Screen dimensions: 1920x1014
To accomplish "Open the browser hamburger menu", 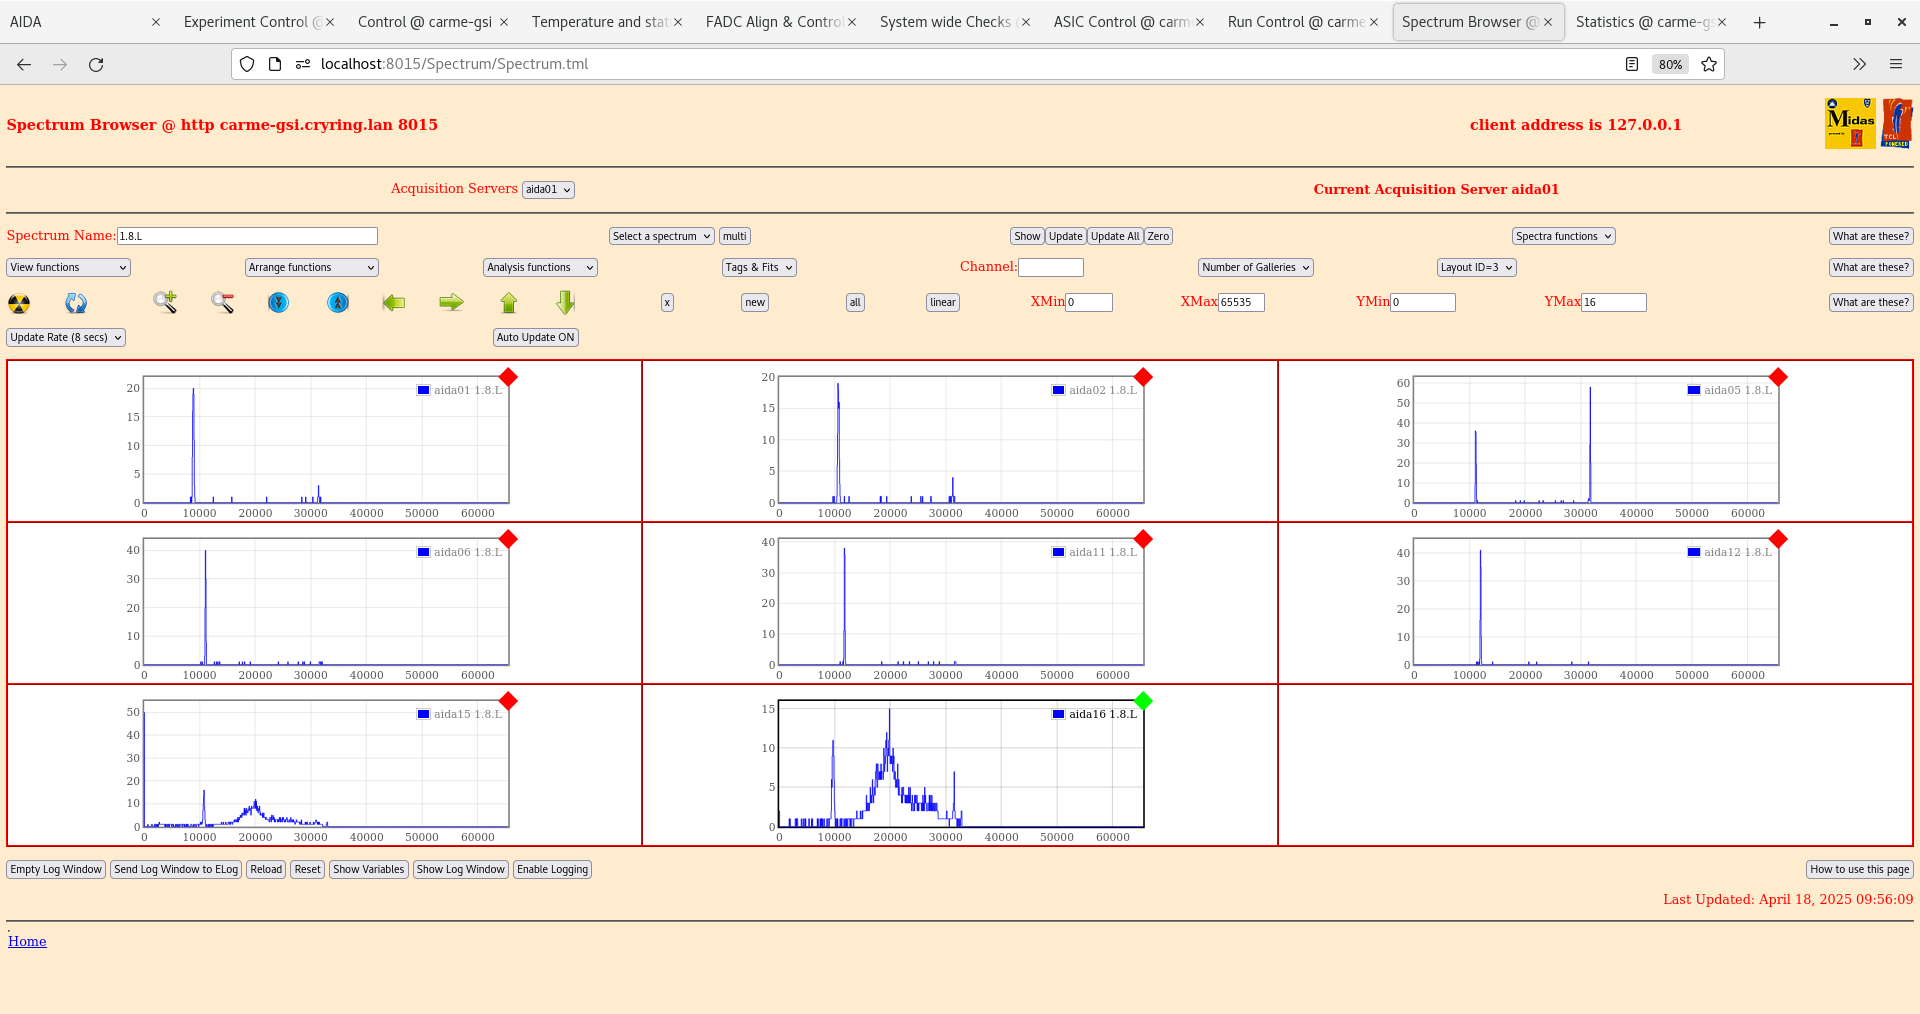I will 1895,64.
